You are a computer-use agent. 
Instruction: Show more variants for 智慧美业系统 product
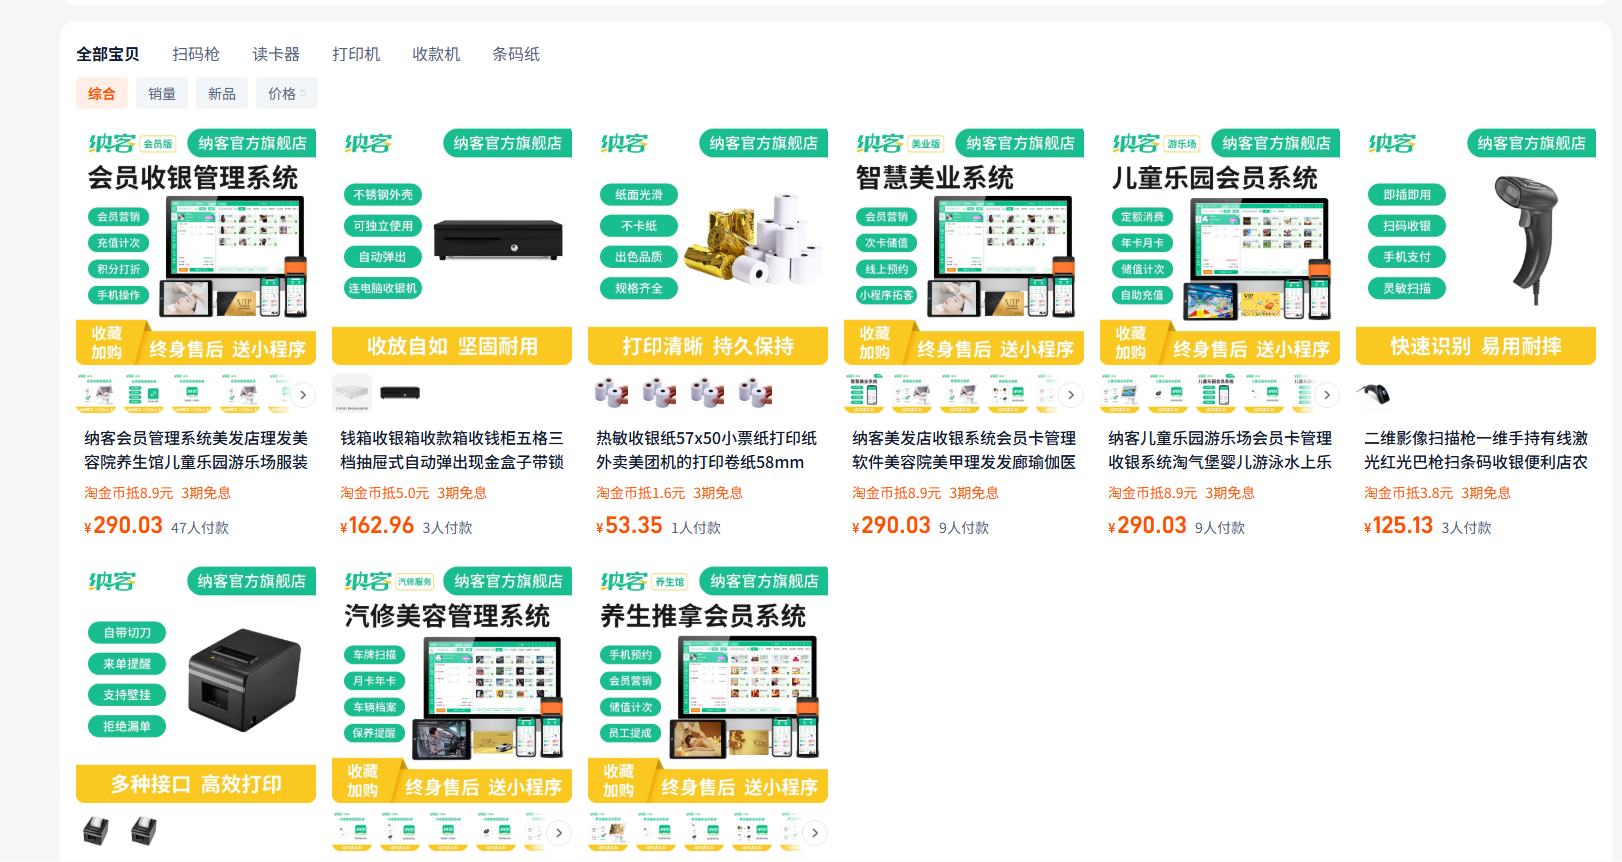coord(1071,394)
